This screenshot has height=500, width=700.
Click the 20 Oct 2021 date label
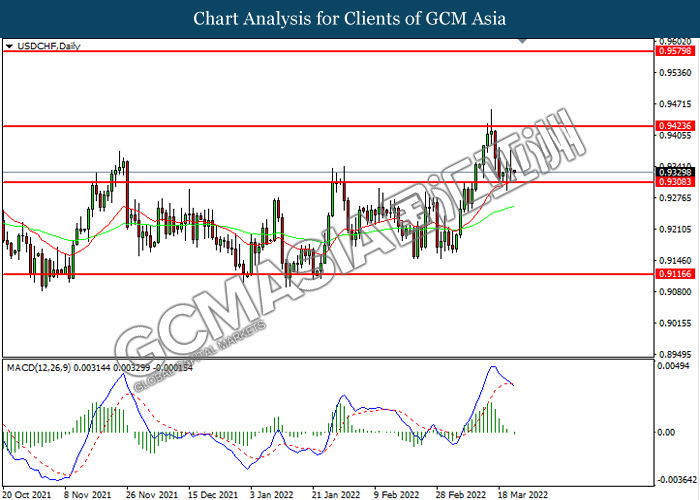(27, 495)
